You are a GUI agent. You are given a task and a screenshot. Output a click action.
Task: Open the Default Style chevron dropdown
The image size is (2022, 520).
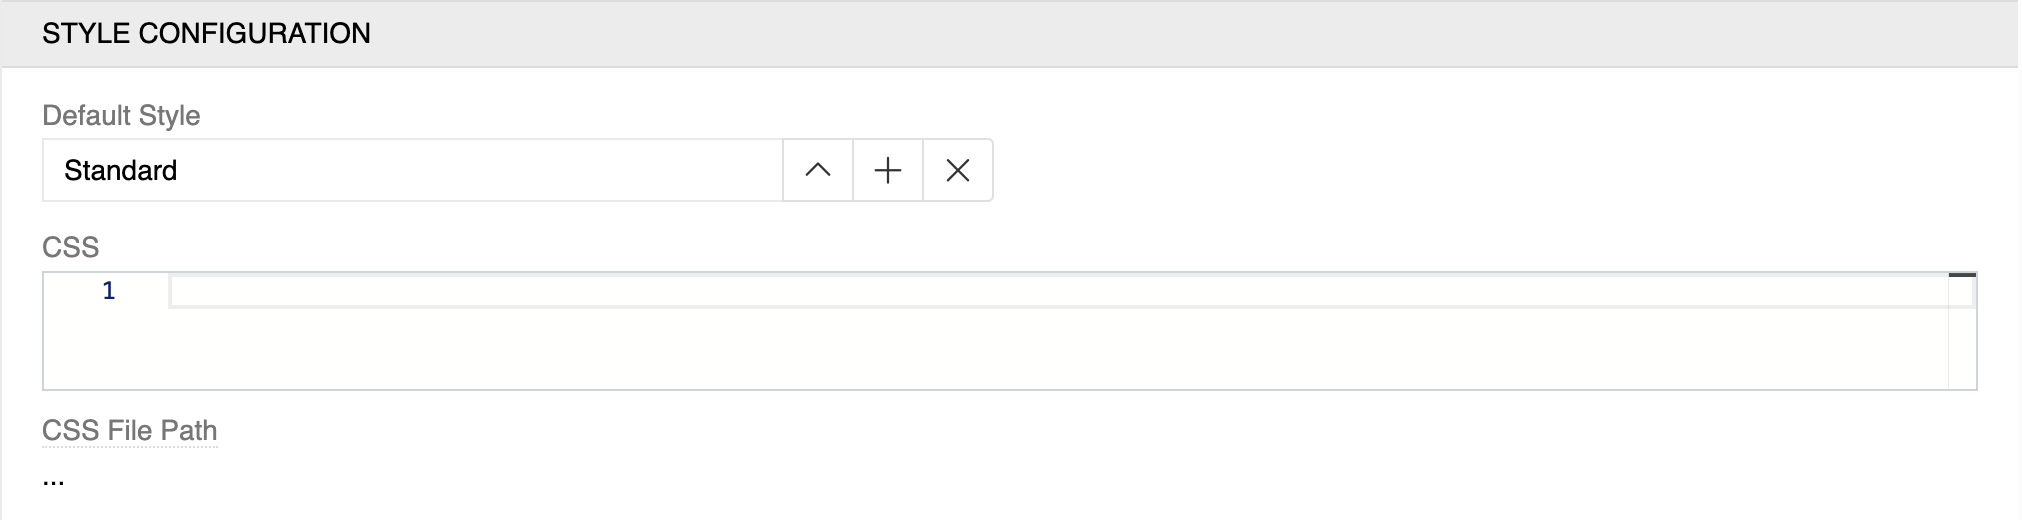pos(817,171)
